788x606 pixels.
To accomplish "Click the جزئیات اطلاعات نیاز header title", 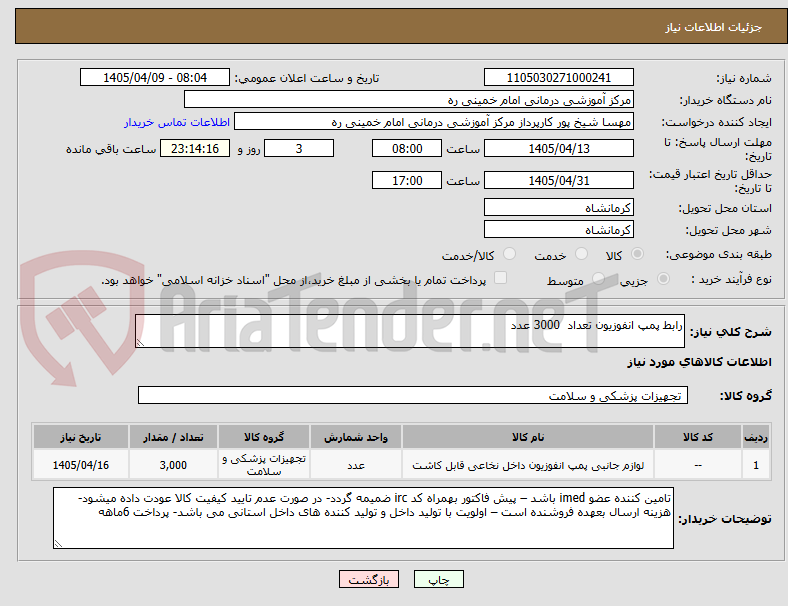I will [x=714, y=27].
